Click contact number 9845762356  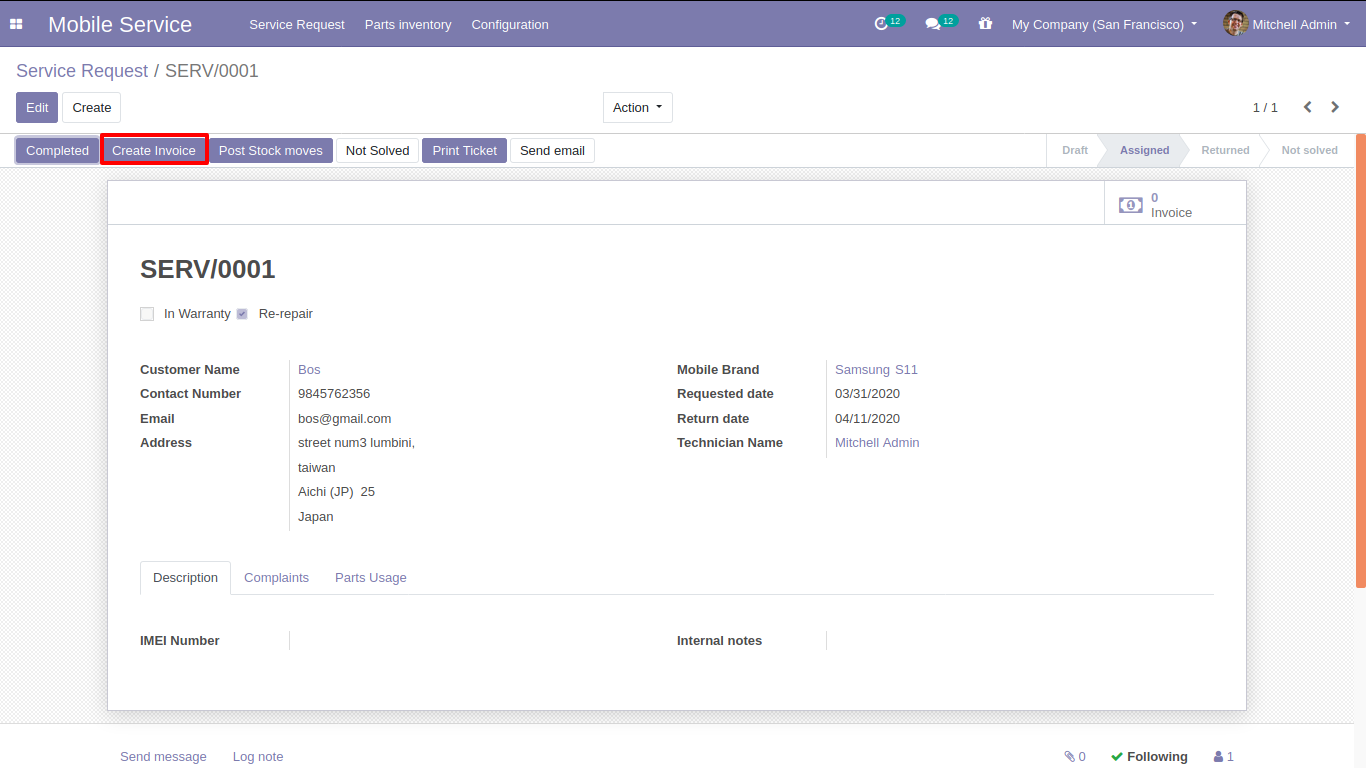tap(334, 394)
